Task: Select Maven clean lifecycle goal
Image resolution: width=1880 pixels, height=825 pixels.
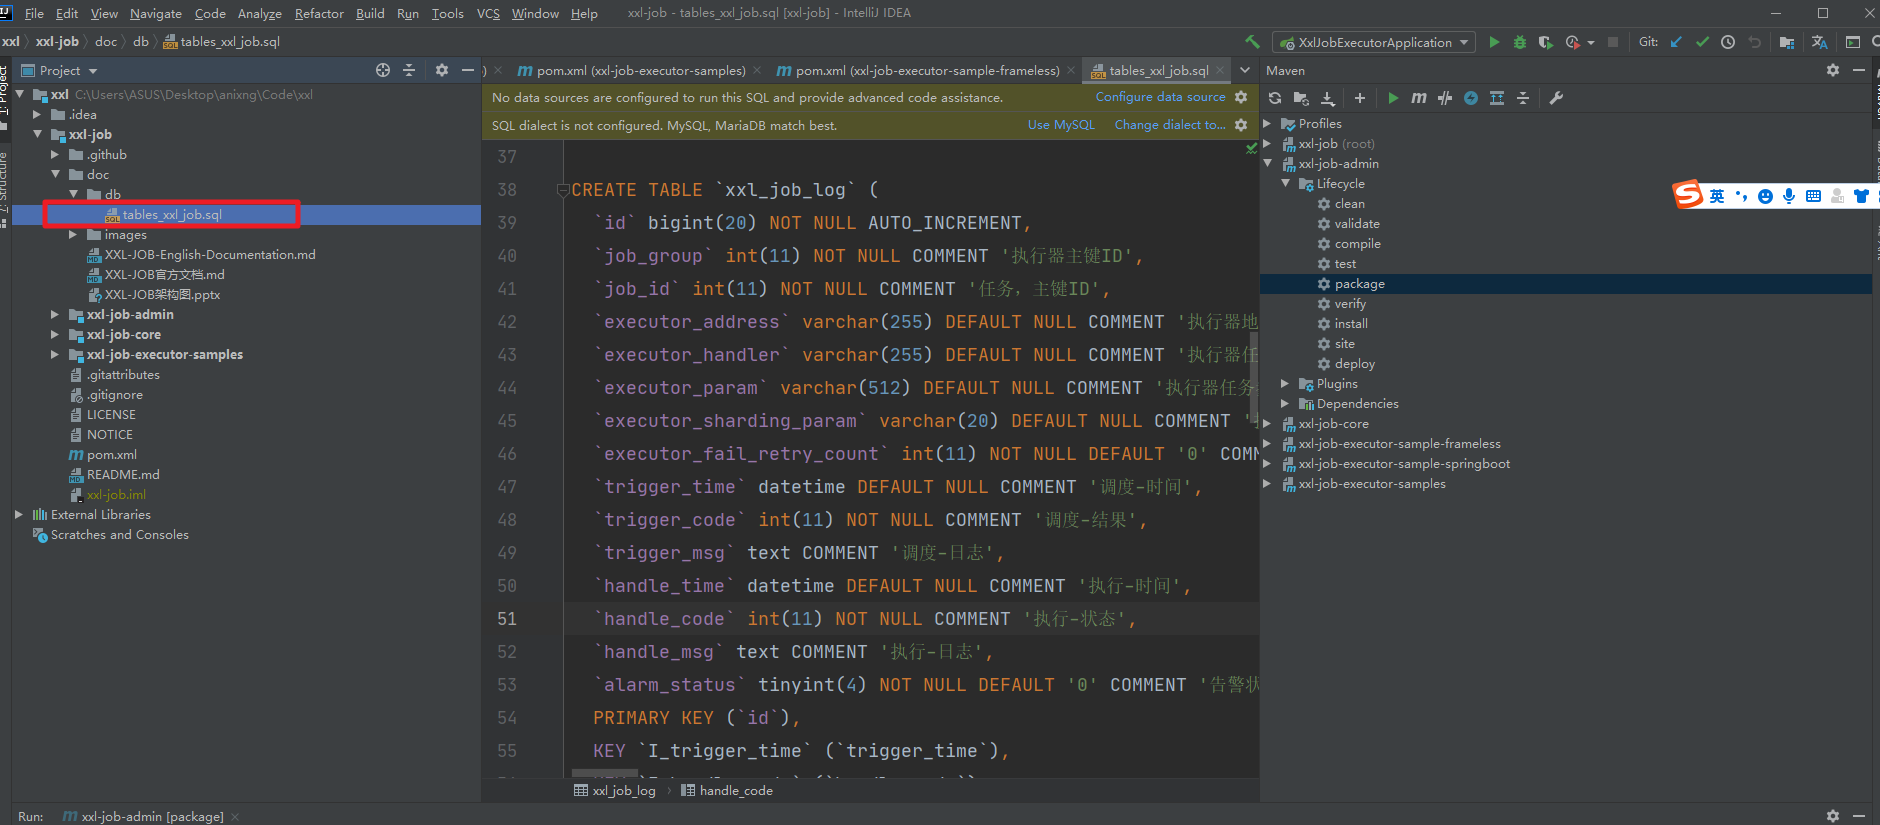Action: pyautogui.click(x=1349, y=203)
